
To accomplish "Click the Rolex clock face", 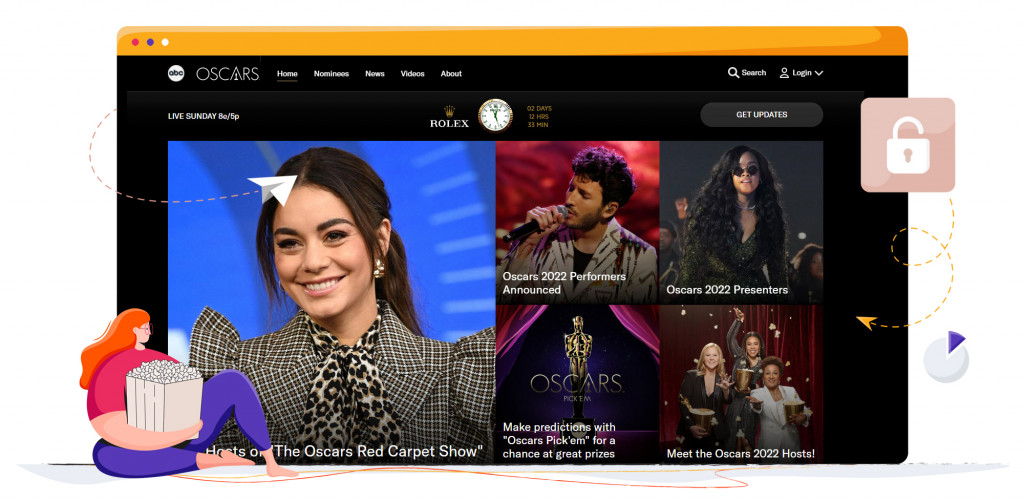I will point(496,116).
